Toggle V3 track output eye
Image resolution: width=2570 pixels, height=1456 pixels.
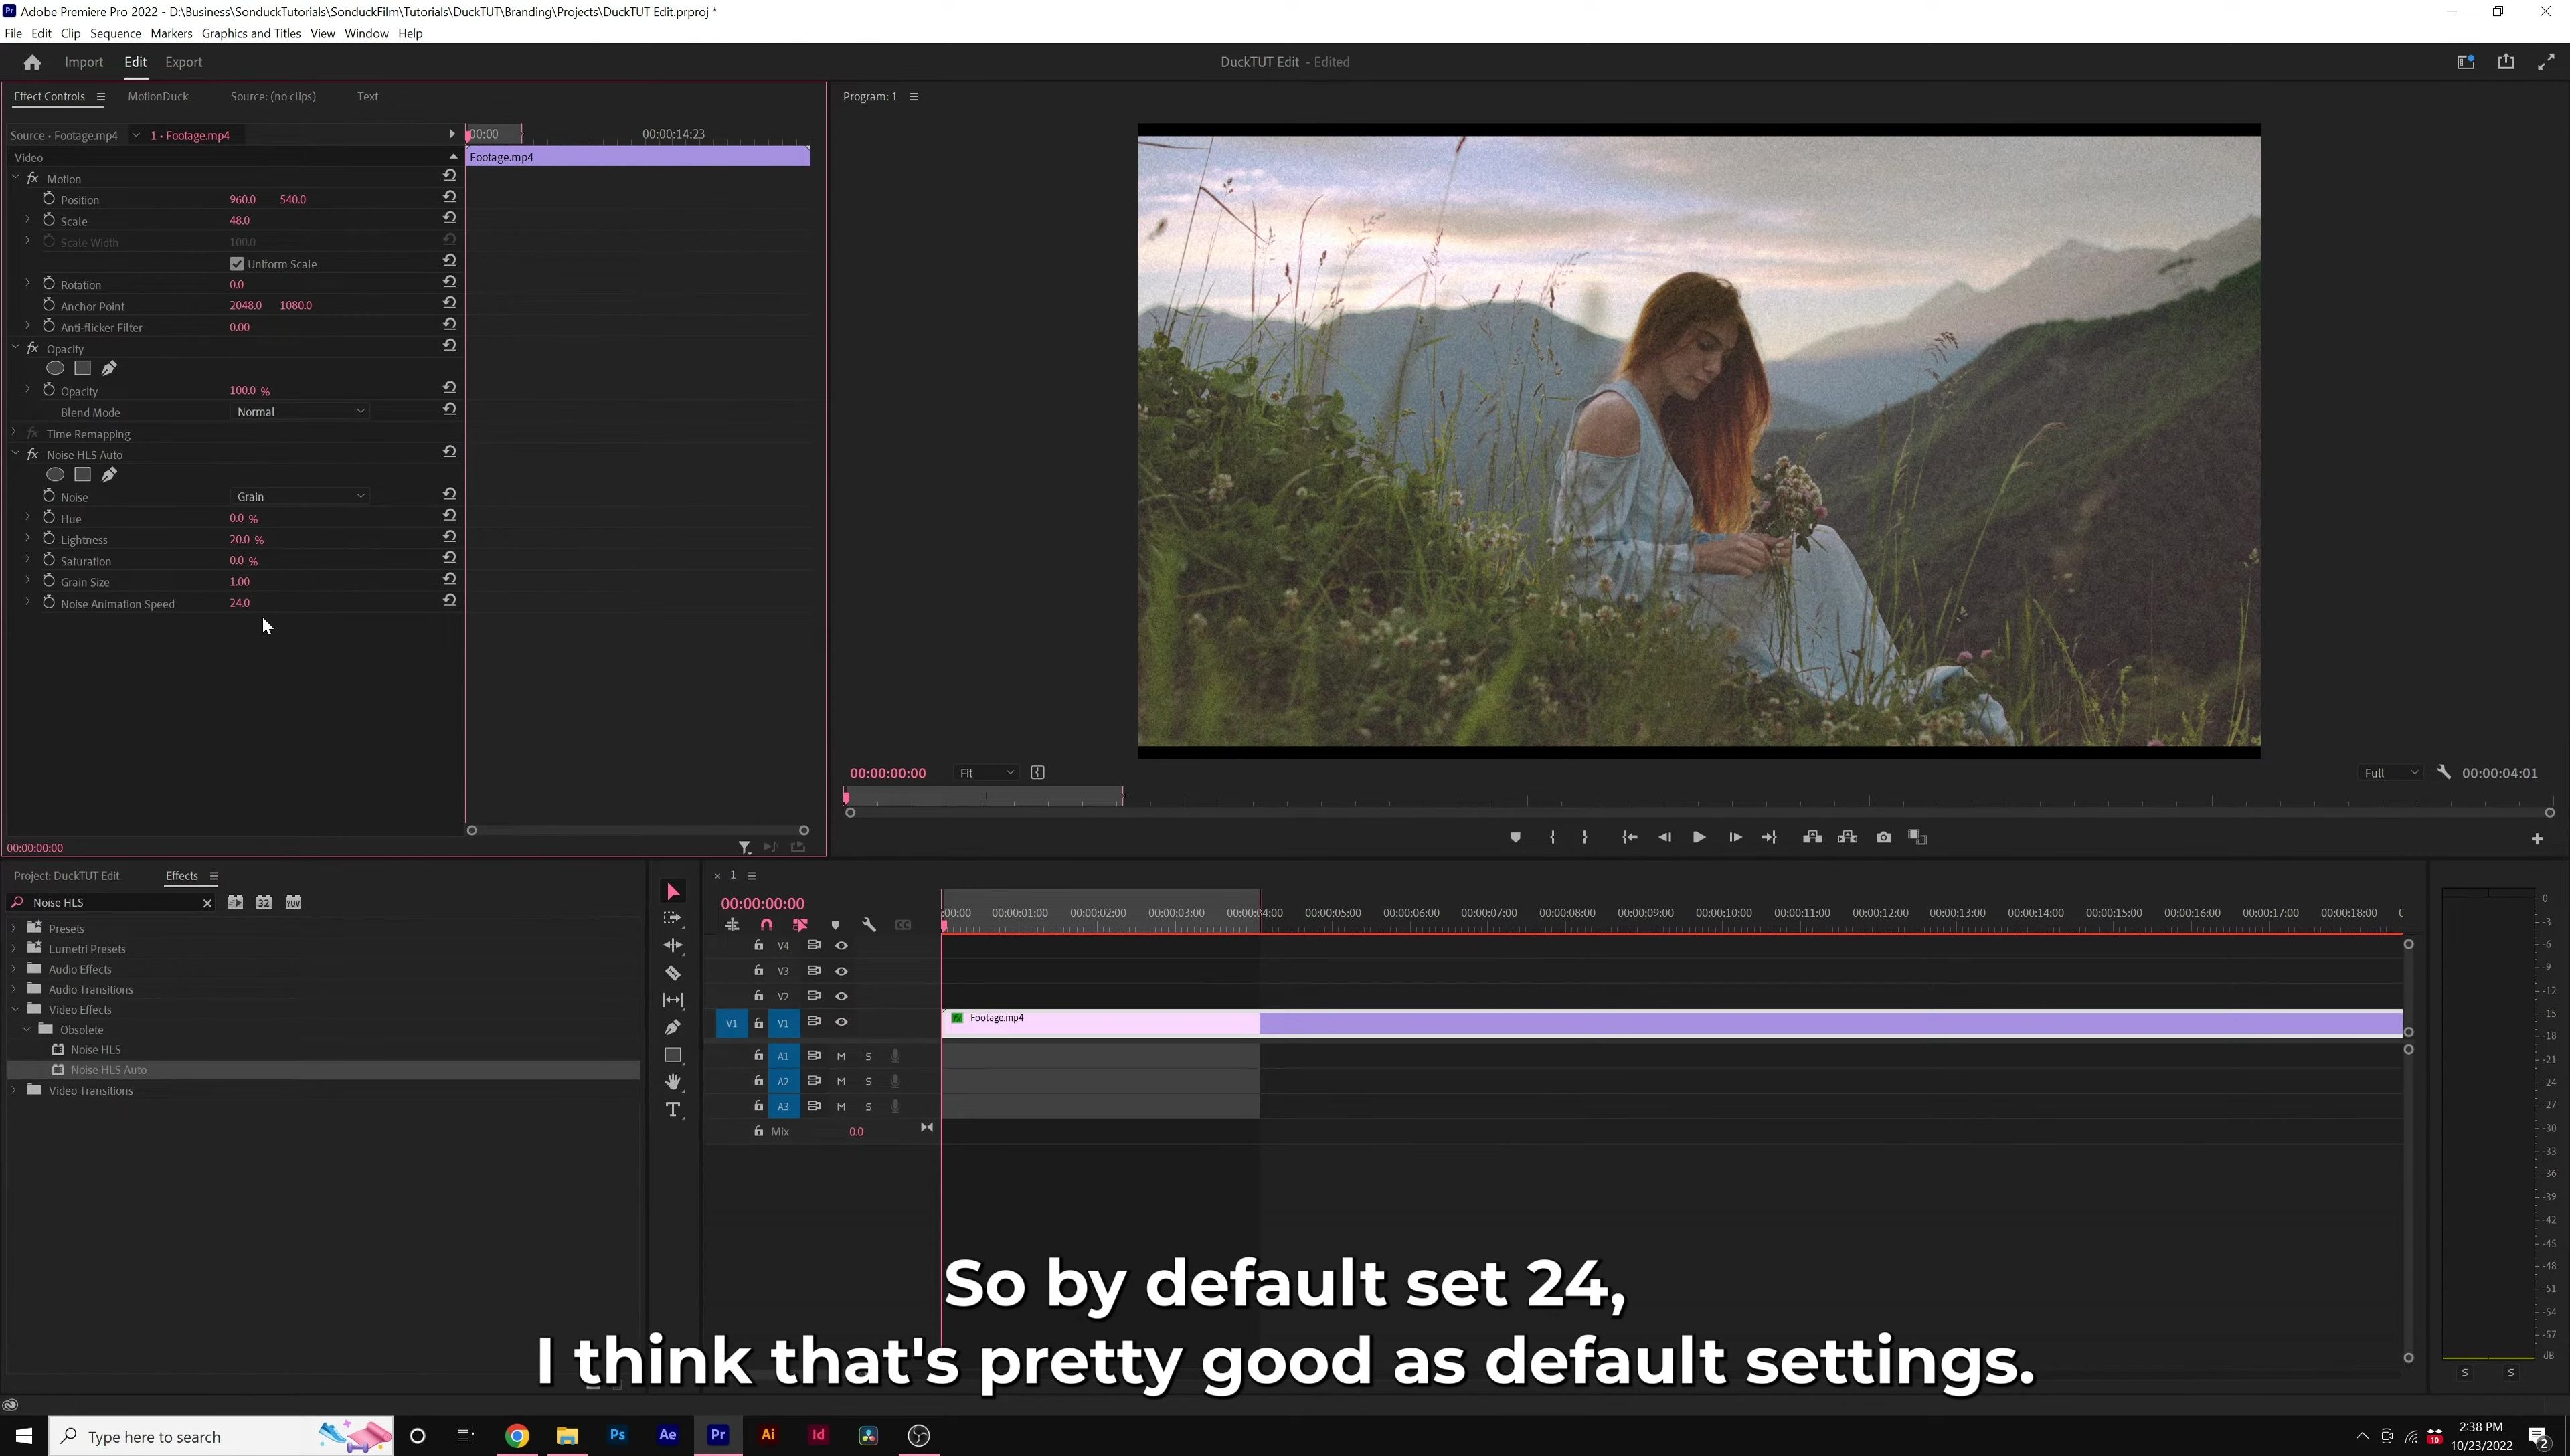click(841, 971)
